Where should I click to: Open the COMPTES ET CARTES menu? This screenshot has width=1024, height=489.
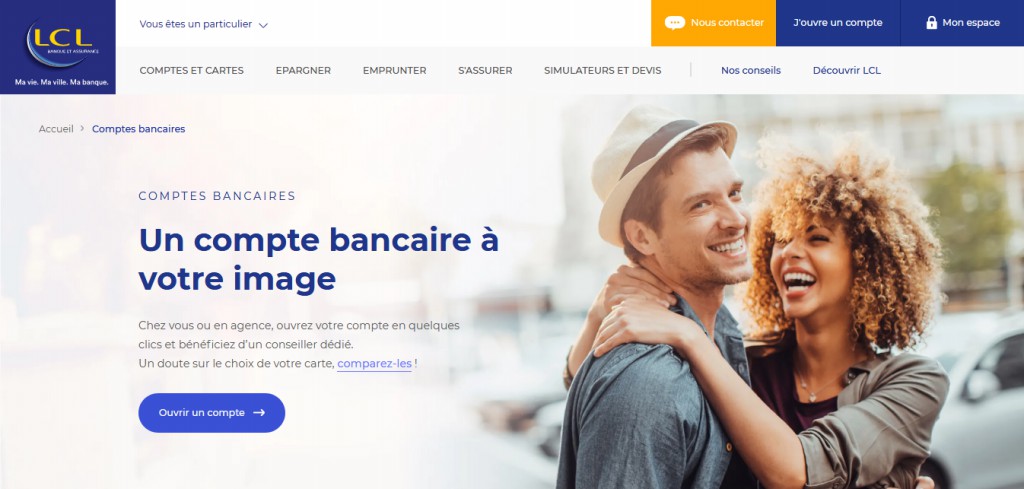click(x=191, y=71)
